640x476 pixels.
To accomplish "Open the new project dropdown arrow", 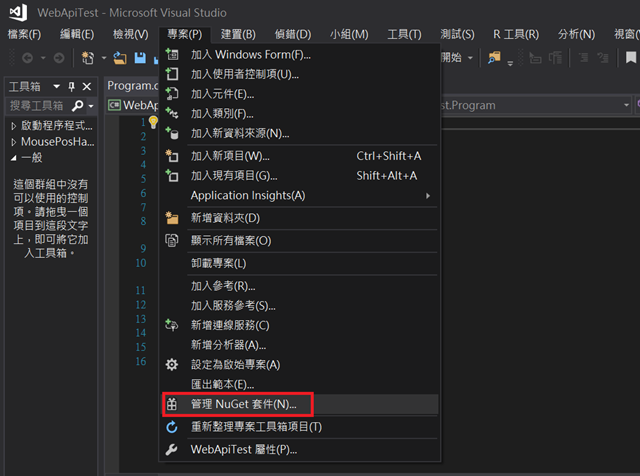I will tap(104, 58).
